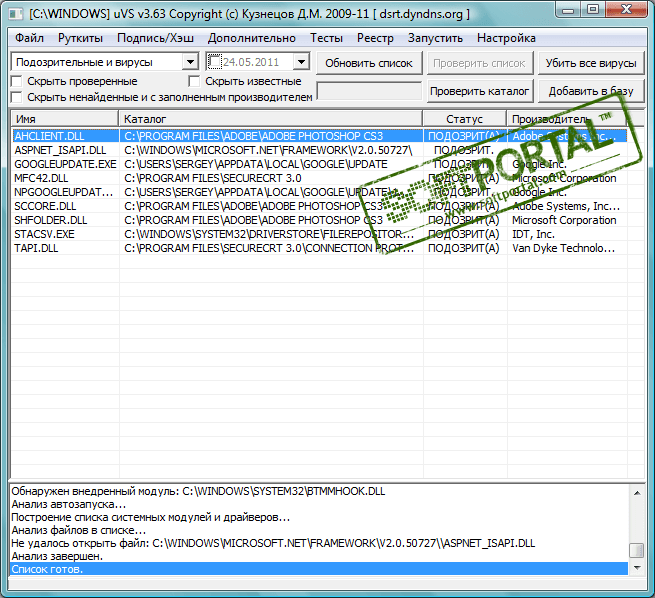The image size is (655, 598).
Task: Open the Реестр menu
Action: [375, 38]
